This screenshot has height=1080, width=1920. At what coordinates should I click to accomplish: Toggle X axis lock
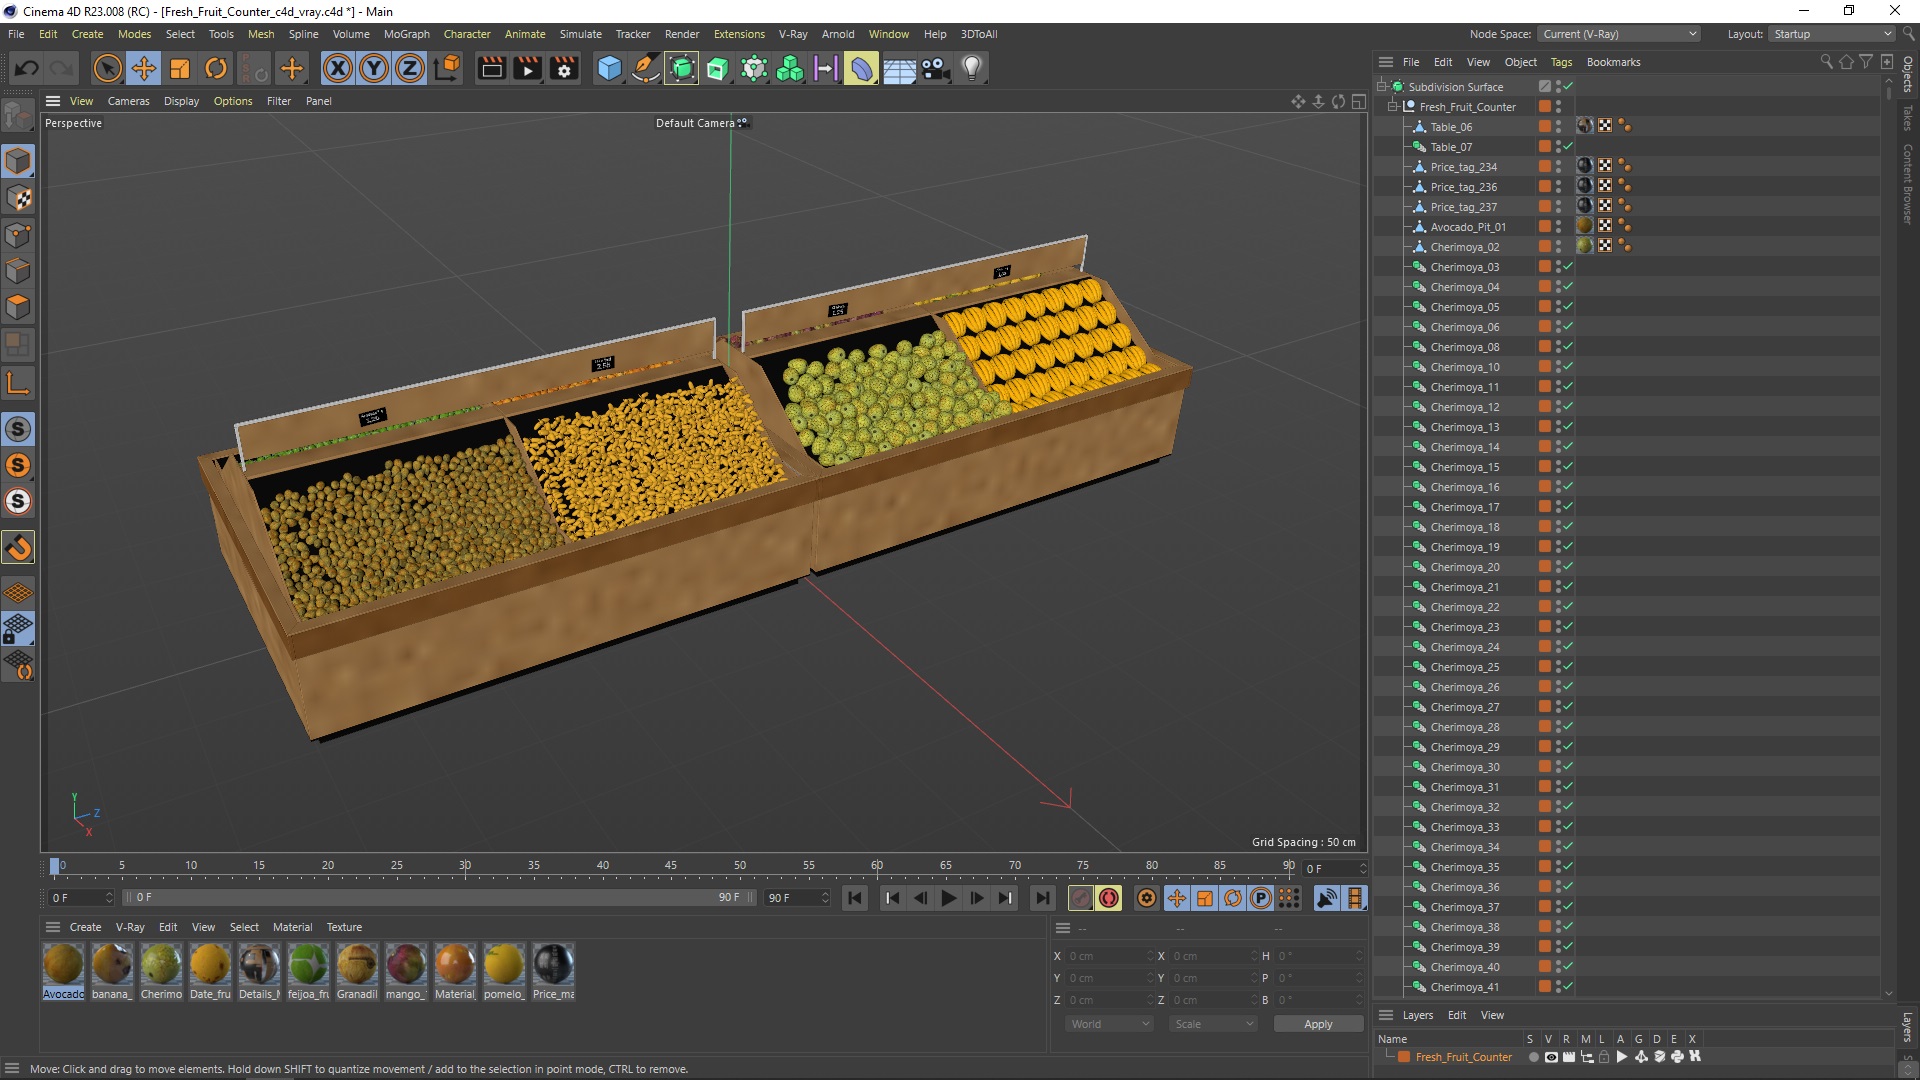(338, 68)
